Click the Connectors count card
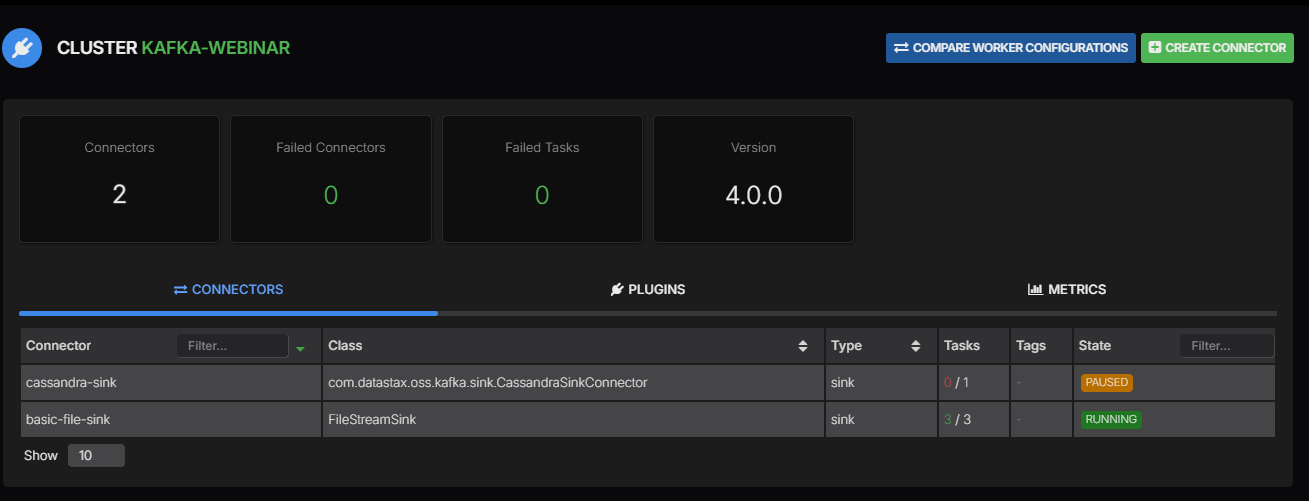 click(120, 179)
